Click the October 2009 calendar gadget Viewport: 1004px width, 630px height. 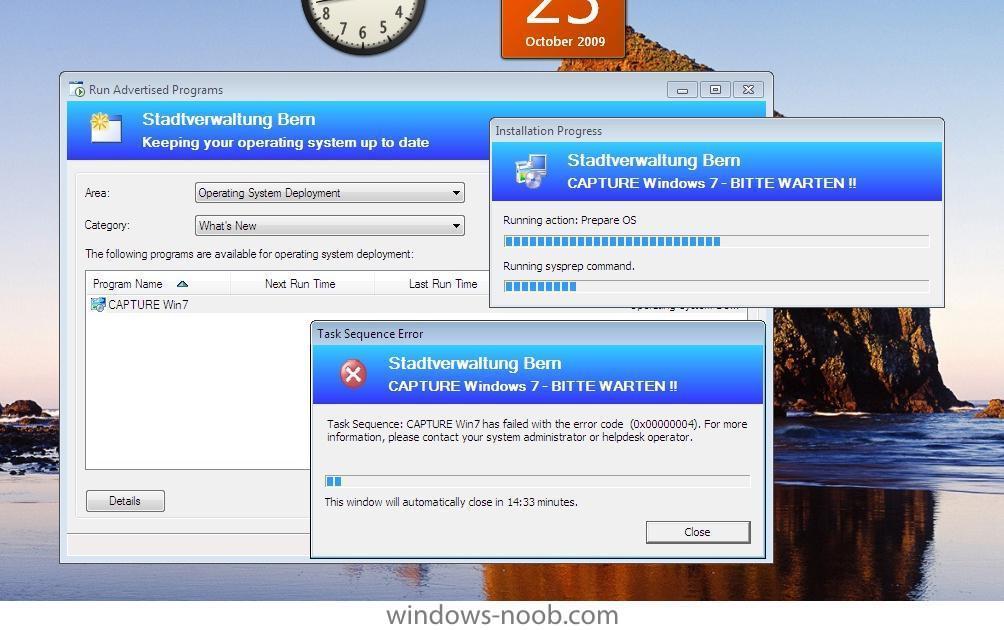tap(564, 27)
